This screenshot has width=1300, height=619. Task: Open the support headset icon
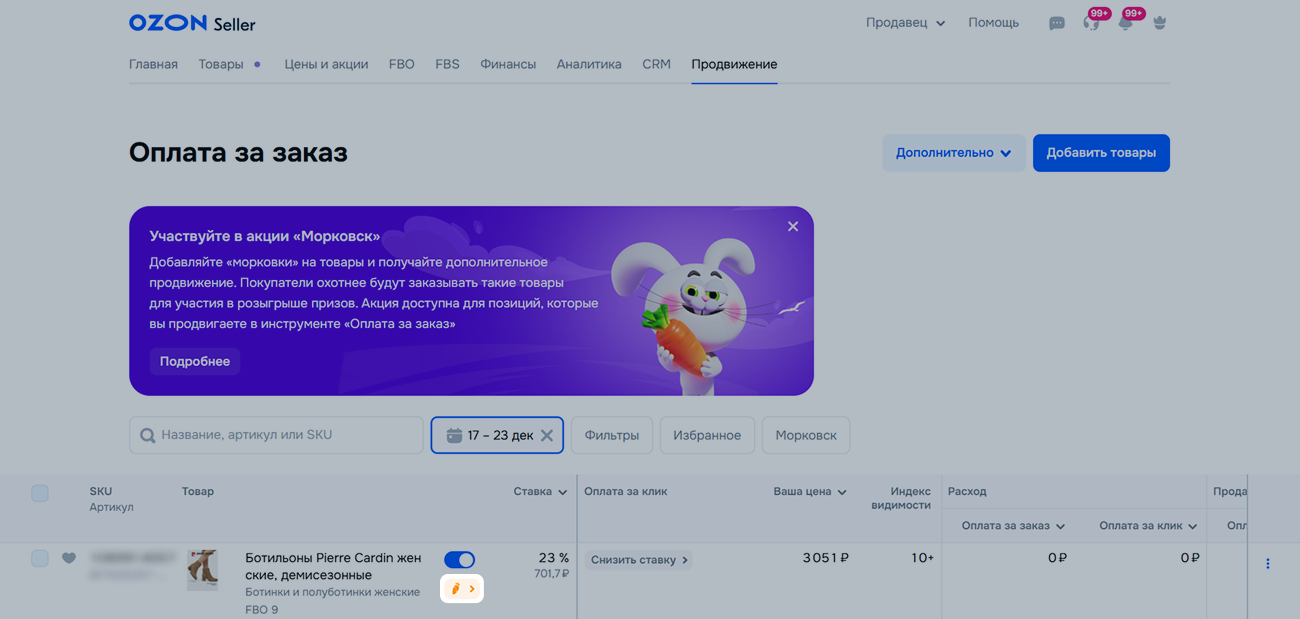click(x=1091, y=23)
